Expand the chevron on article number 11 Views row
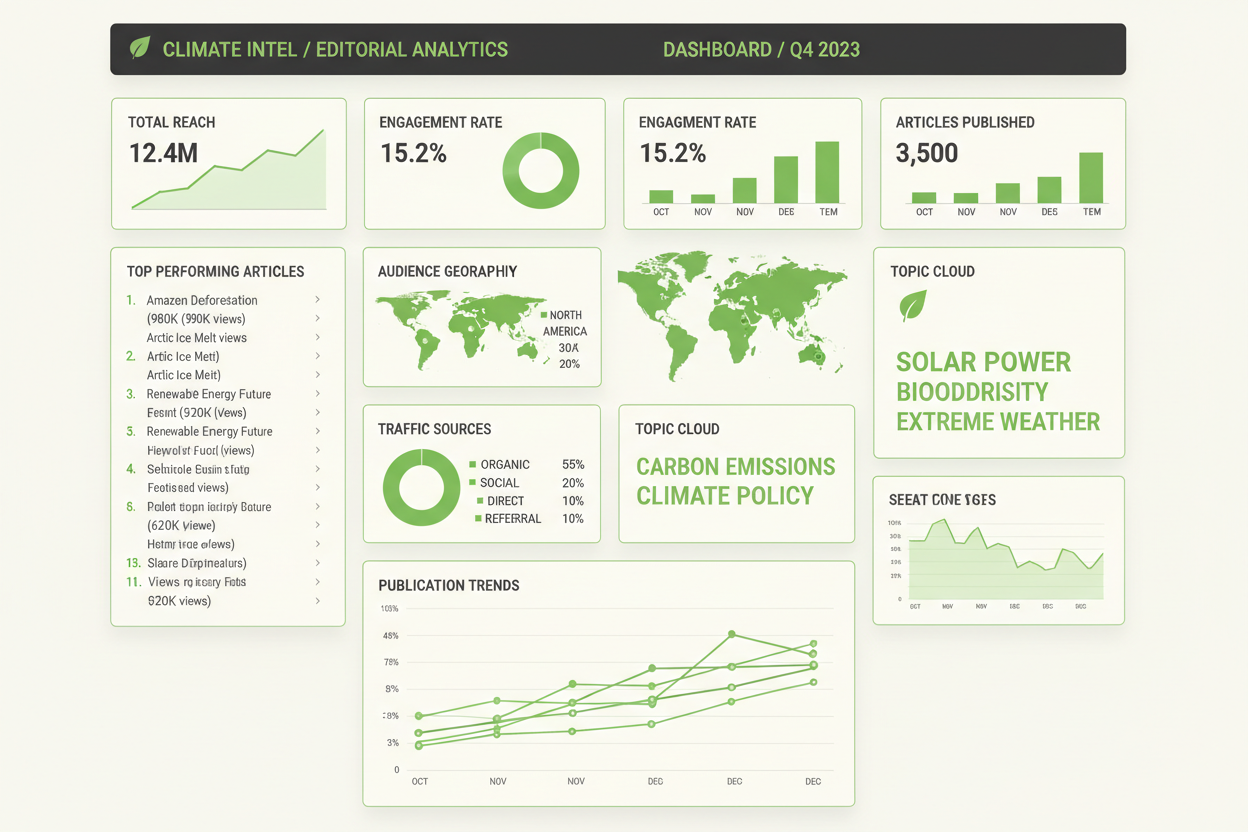This screenshot has width=1248, height=832. coord(318,581)
